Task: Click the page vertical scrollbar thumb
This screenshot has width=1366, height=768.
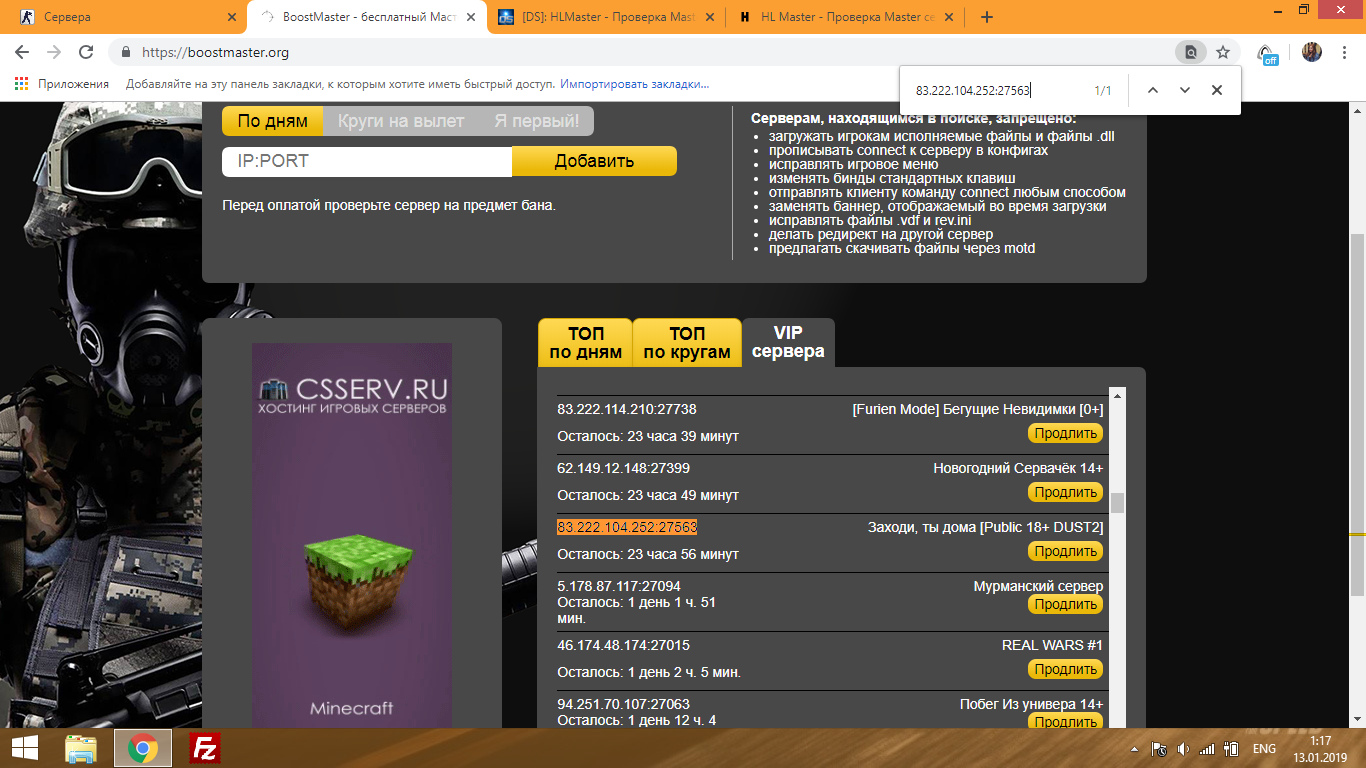Action: 1358,414
